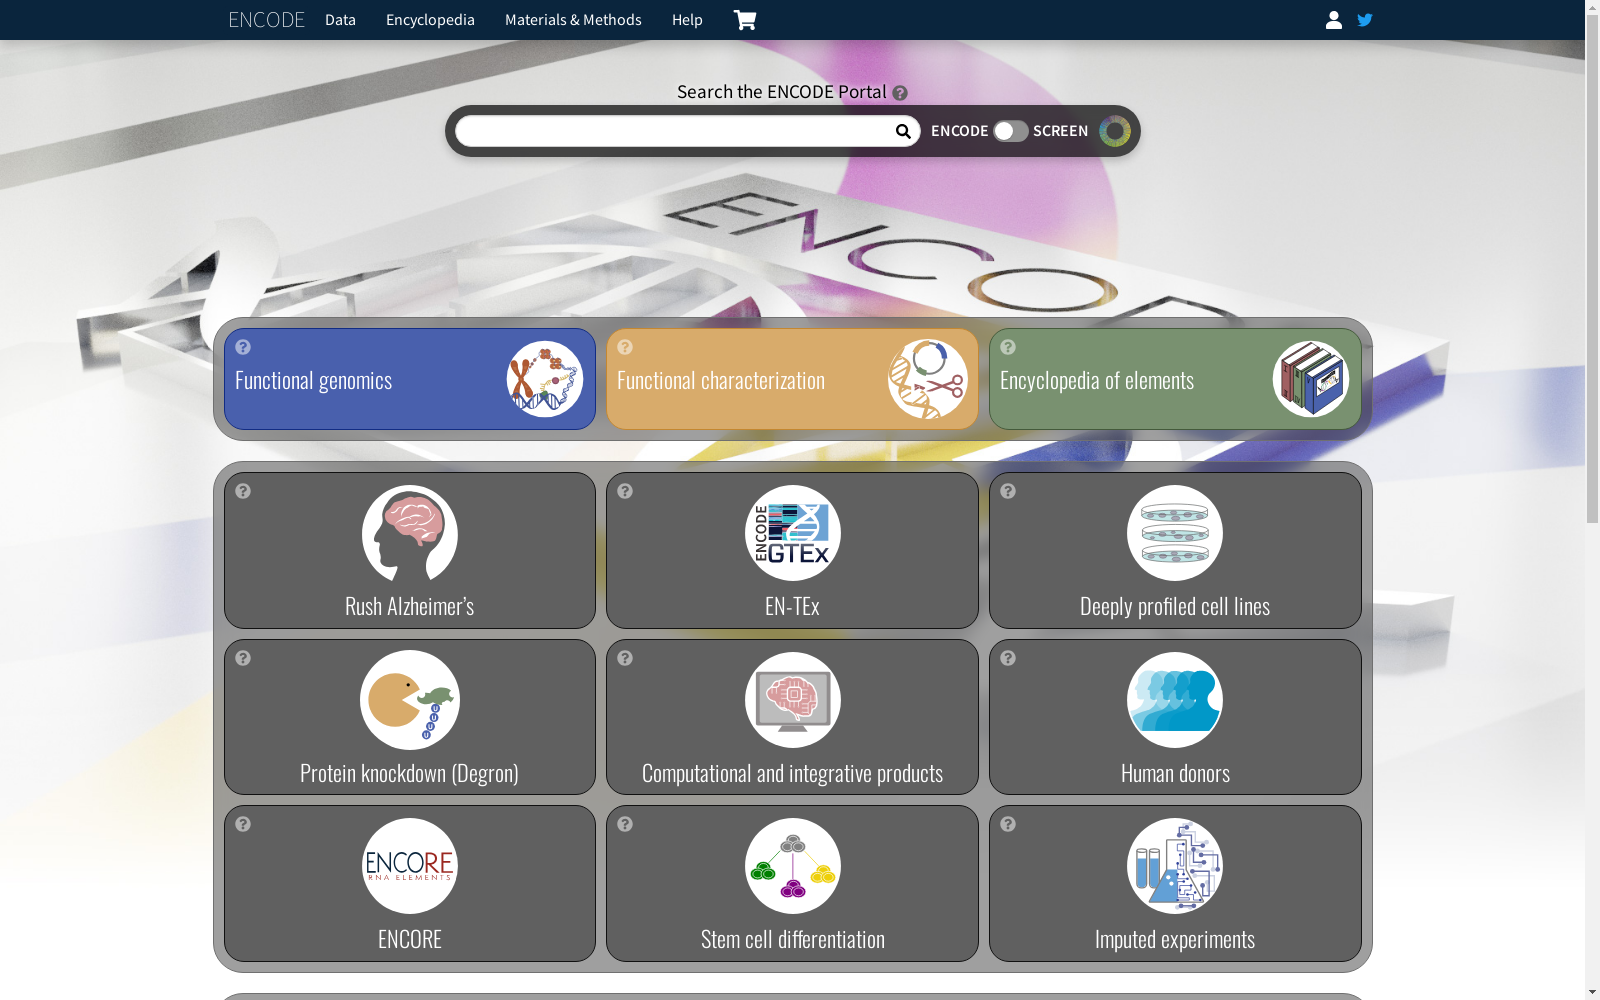Click the help icon on Encyclopedia of elements card
The height and width of the screenshot is (1000, 1600).
click(1008, 347)
